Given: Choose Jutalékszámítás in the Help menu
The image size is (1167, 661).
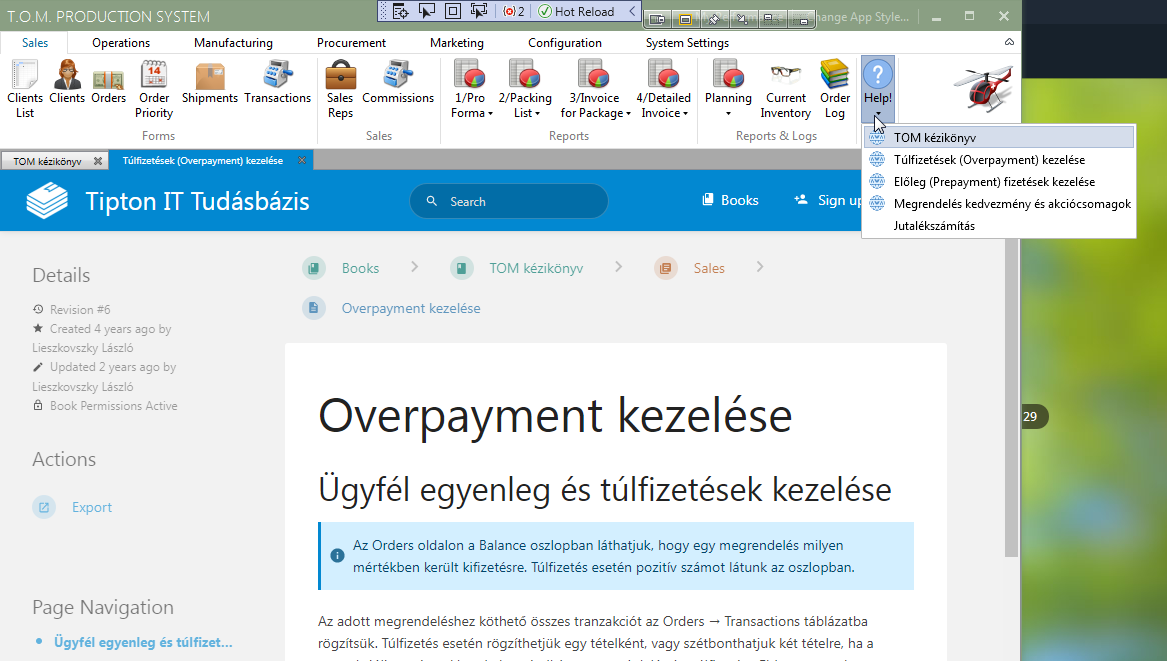Looking at the screenshot, I should [x=934, y=226].
